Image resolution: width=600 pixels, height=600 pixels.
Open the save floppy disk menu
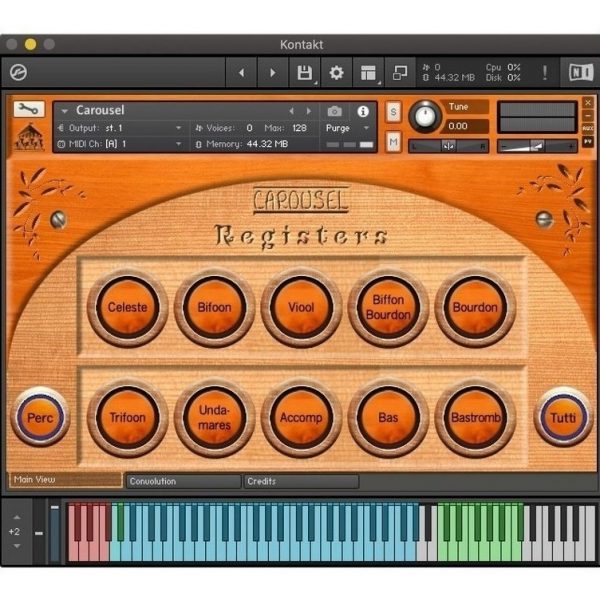[x=305, y=73]
